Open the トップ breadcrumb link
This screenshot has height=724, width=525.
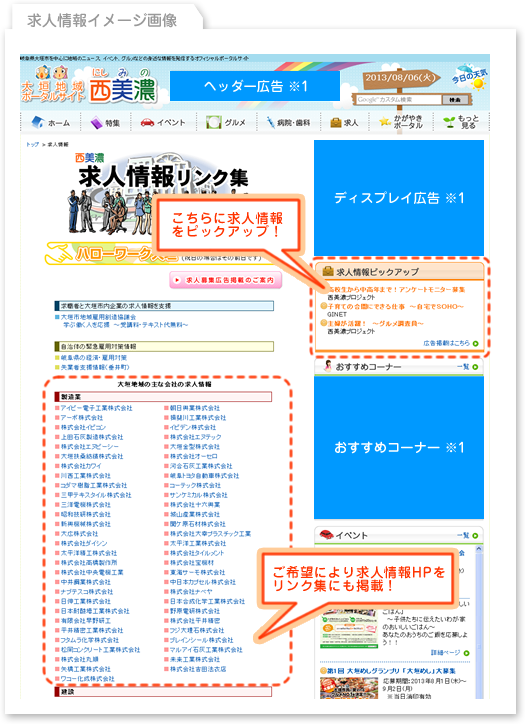pyautogui.click(x=32, y=145)
